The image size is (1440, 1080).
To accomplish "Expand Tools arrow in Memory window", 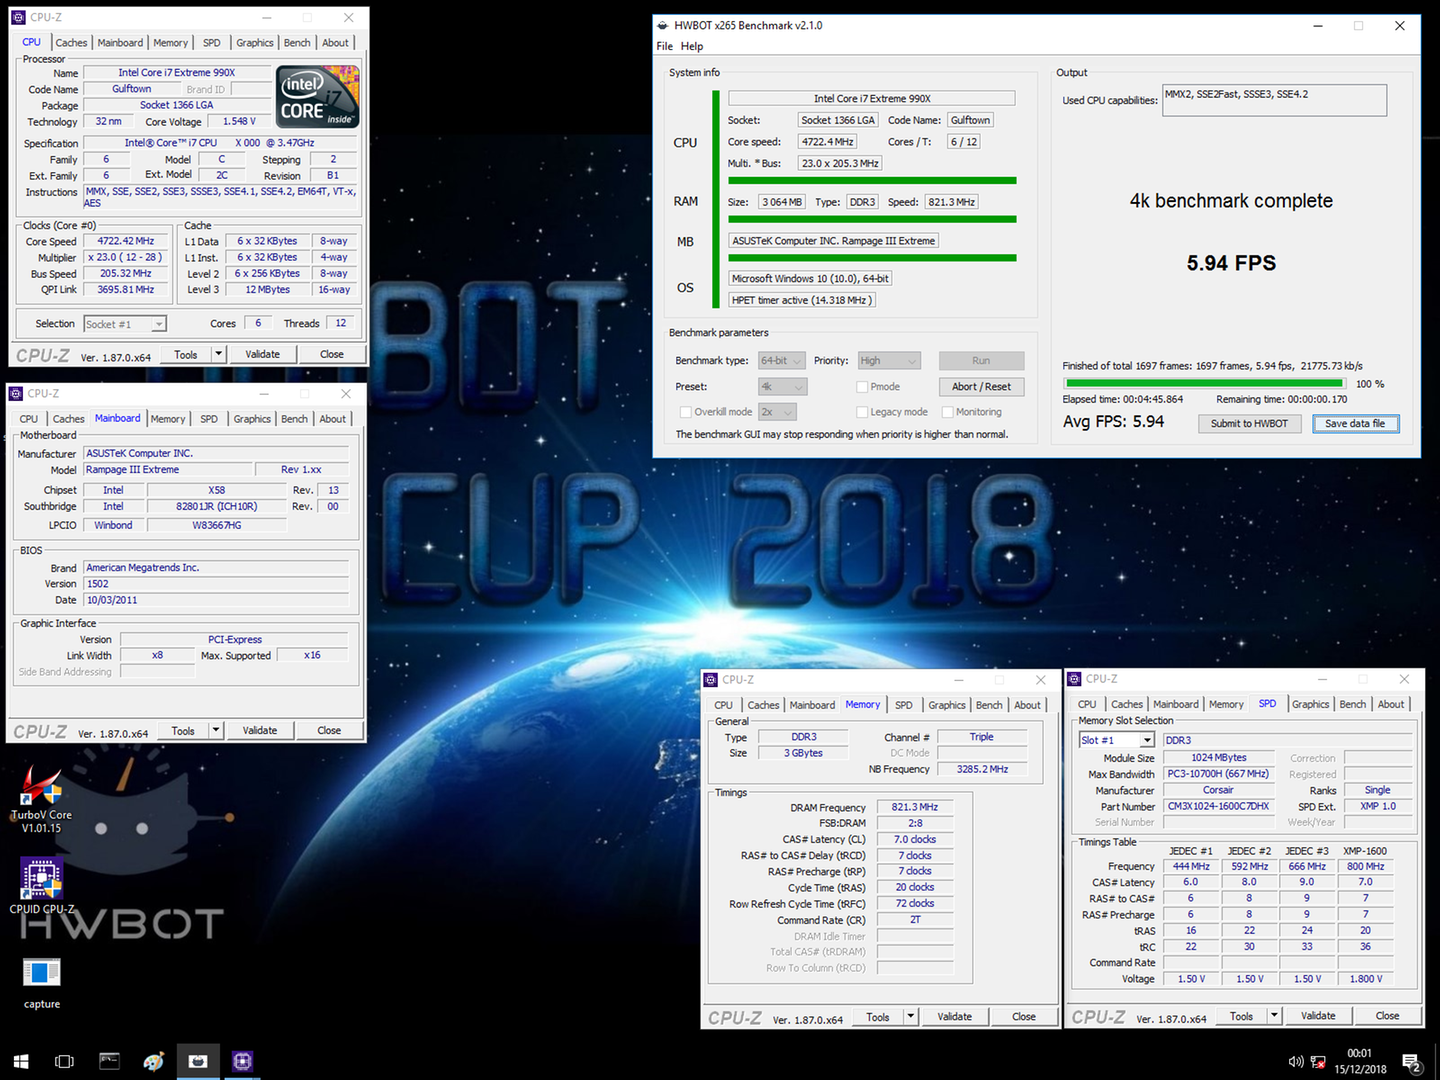I will 910,1016.
